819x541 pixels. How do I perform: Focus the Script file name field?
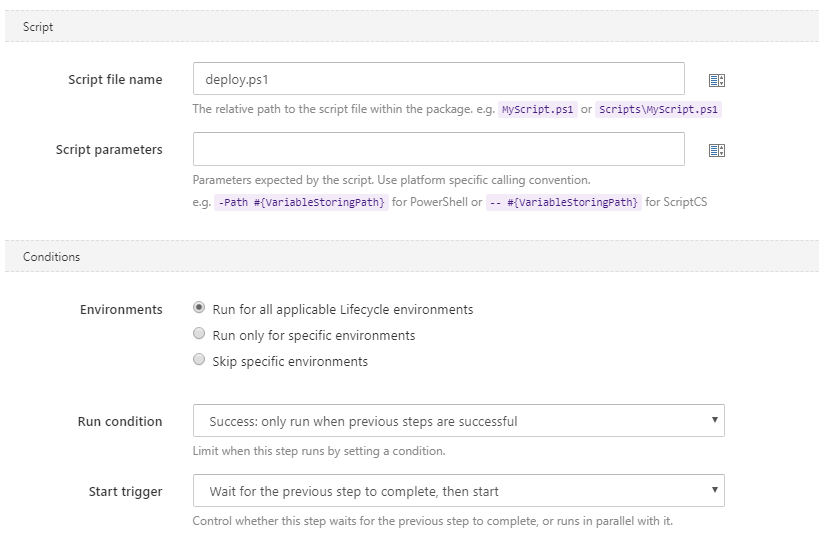point(438,79)
